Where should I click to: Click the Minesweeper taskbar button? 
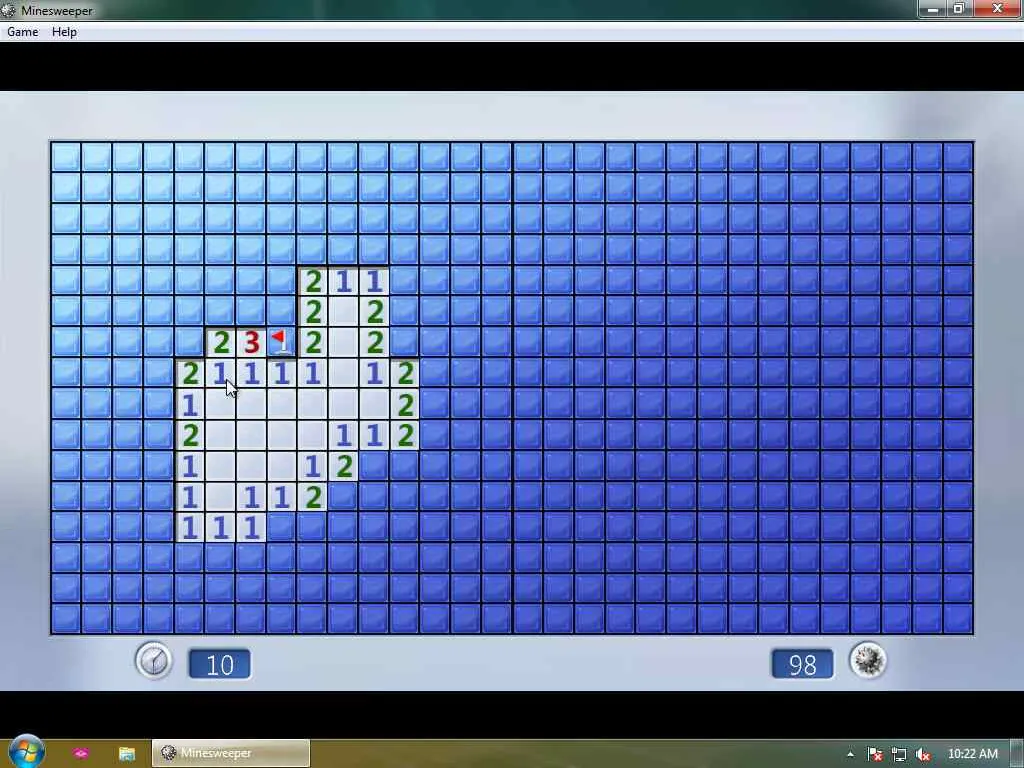point(231,753)
